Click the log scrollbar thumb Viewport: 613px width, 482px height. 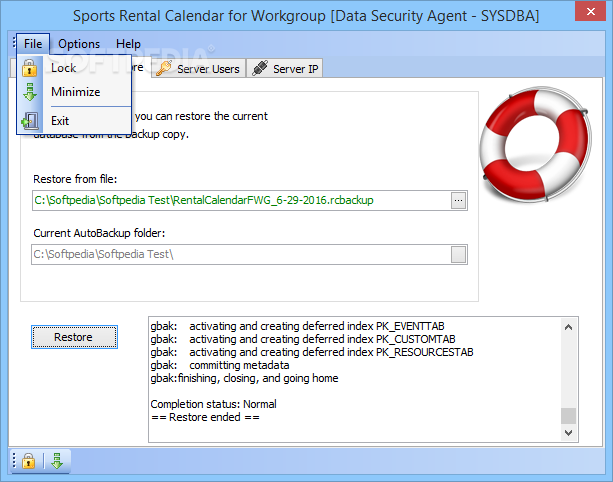coord(568,416)
